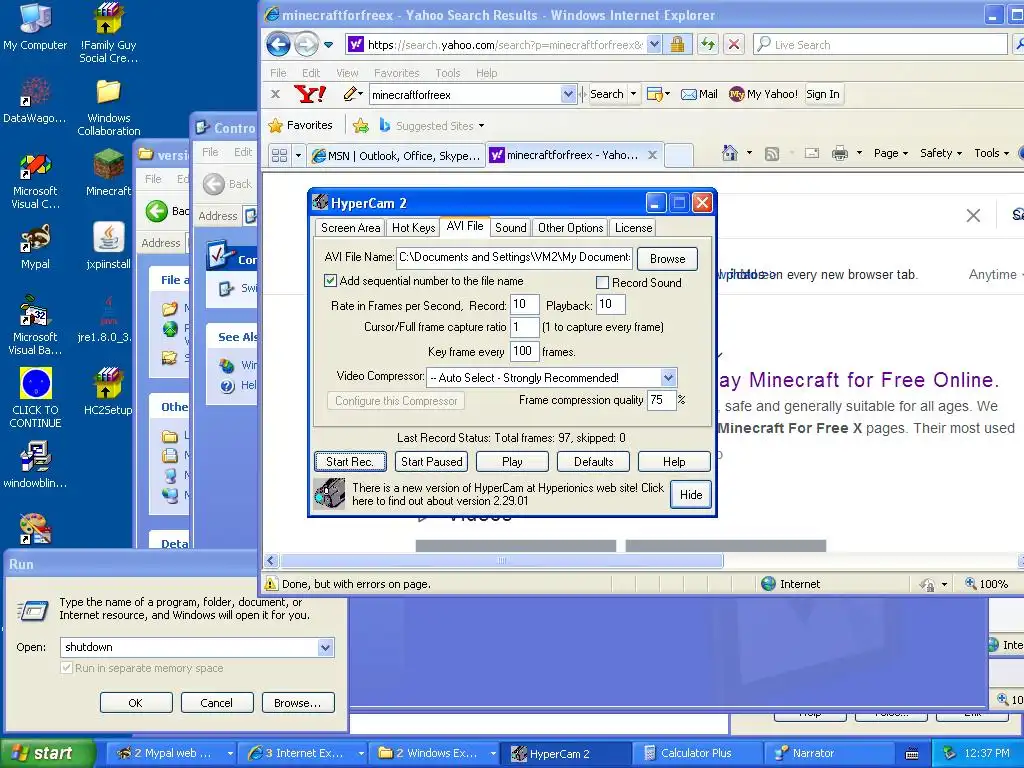Image resolution: width=1024 pixels, height=768 pixels.
Task: Select the CLICK TO CONTINUE desktop icon
Action: [35, 397]
